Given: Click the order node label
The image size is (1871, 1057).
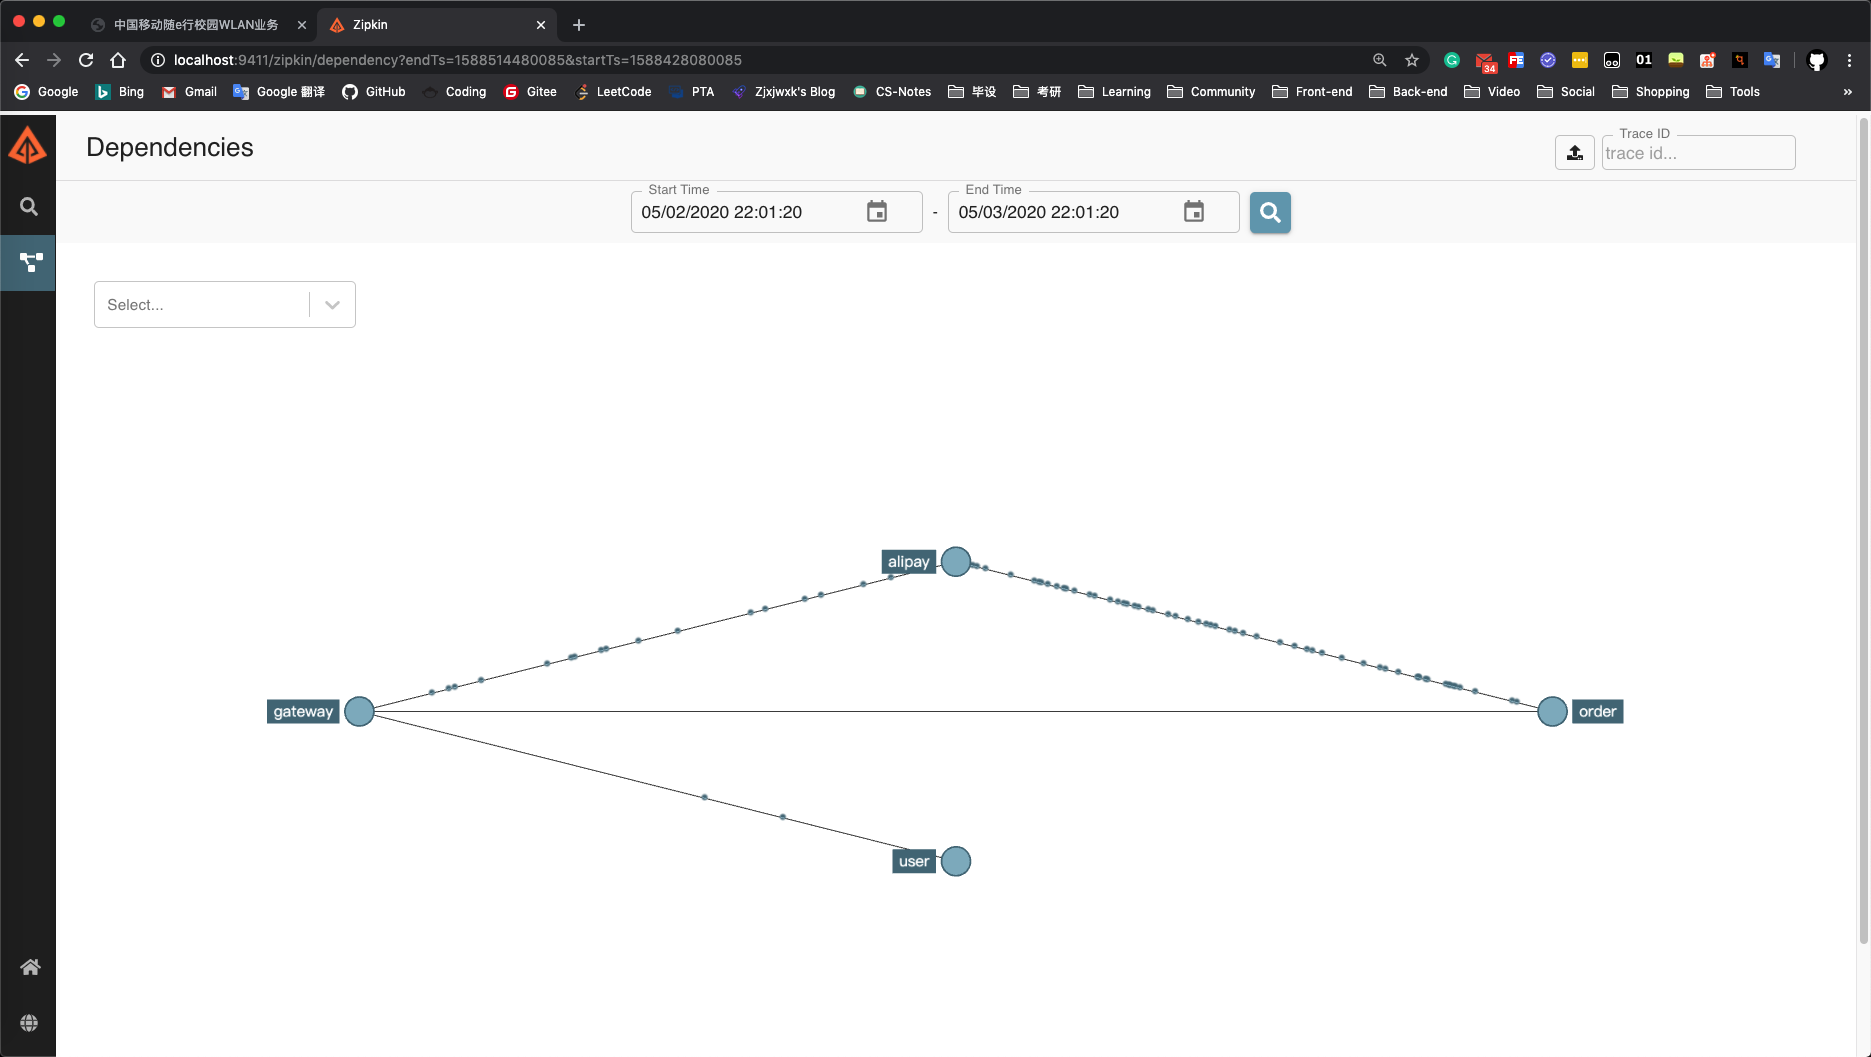Looking at the screenshot, I should tap(1597, 712).
